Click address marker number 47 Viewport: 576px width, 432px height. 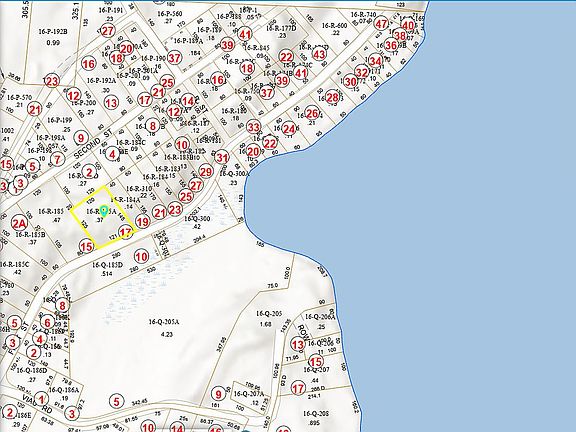click(381, 24)
